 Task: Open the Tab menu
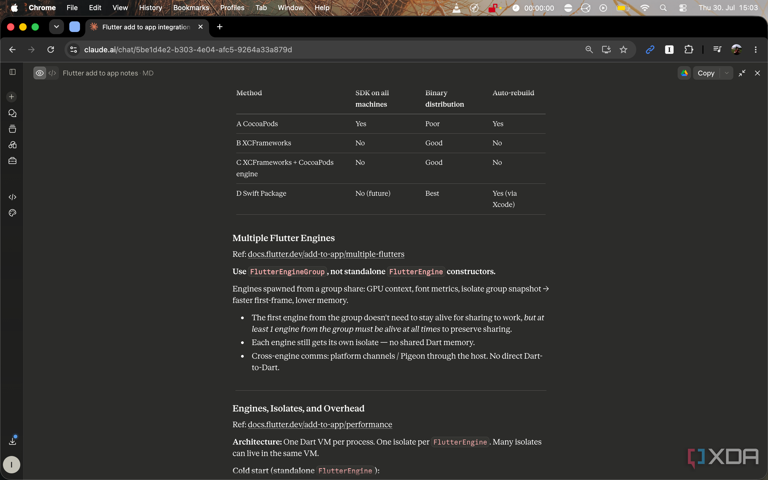261,7
